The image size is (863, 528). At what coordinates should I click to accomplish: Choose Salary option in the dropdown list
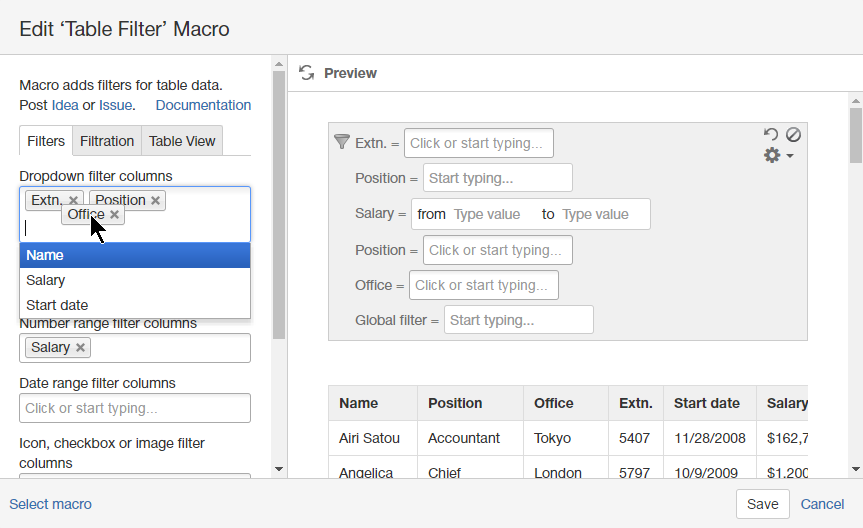click(x=134, y=280)
